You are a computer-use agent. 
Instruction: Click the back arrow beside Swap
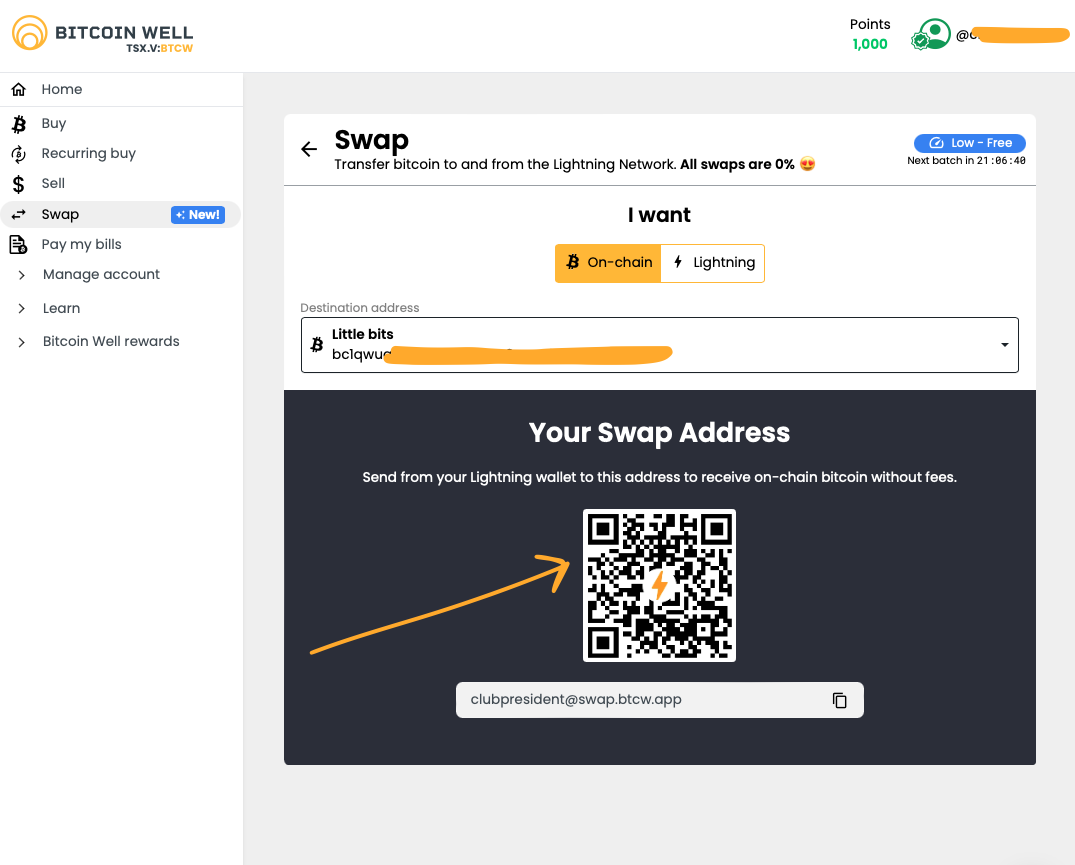[x=309, y=149]
